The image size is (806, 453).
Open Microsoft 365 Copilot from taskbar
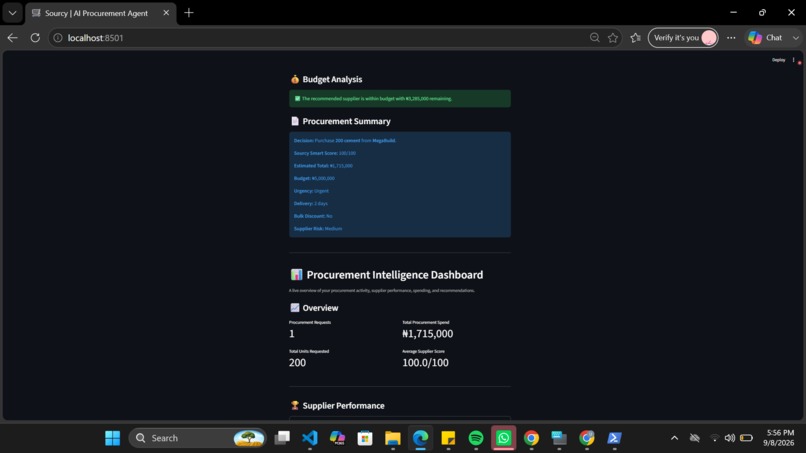[337, 438]
